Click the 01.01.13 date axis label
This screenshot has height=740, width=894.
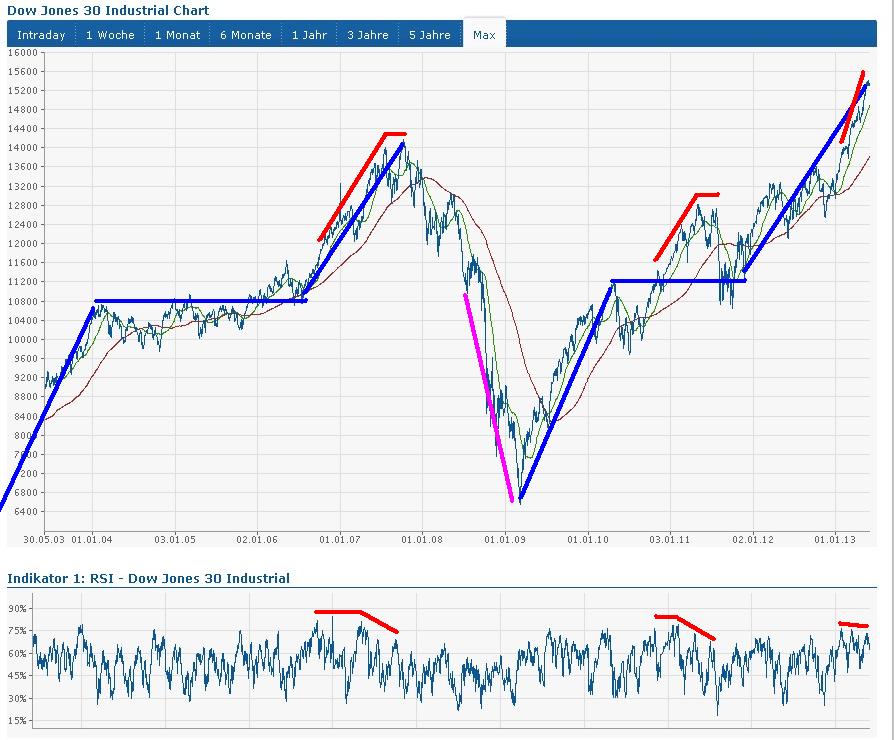click(835, 539)
